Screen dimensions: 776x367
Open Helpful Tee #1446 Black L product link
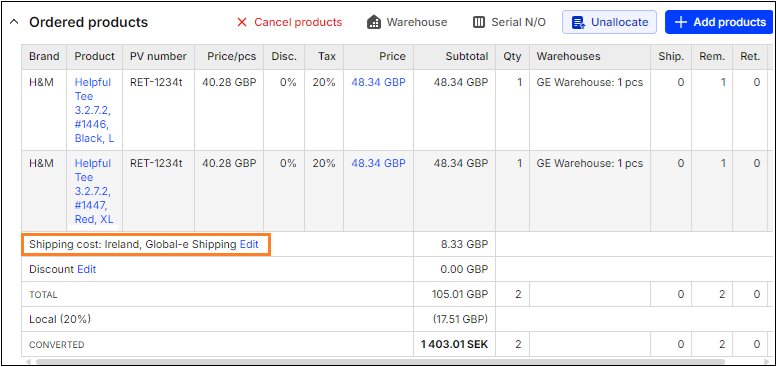coord(94,110)
